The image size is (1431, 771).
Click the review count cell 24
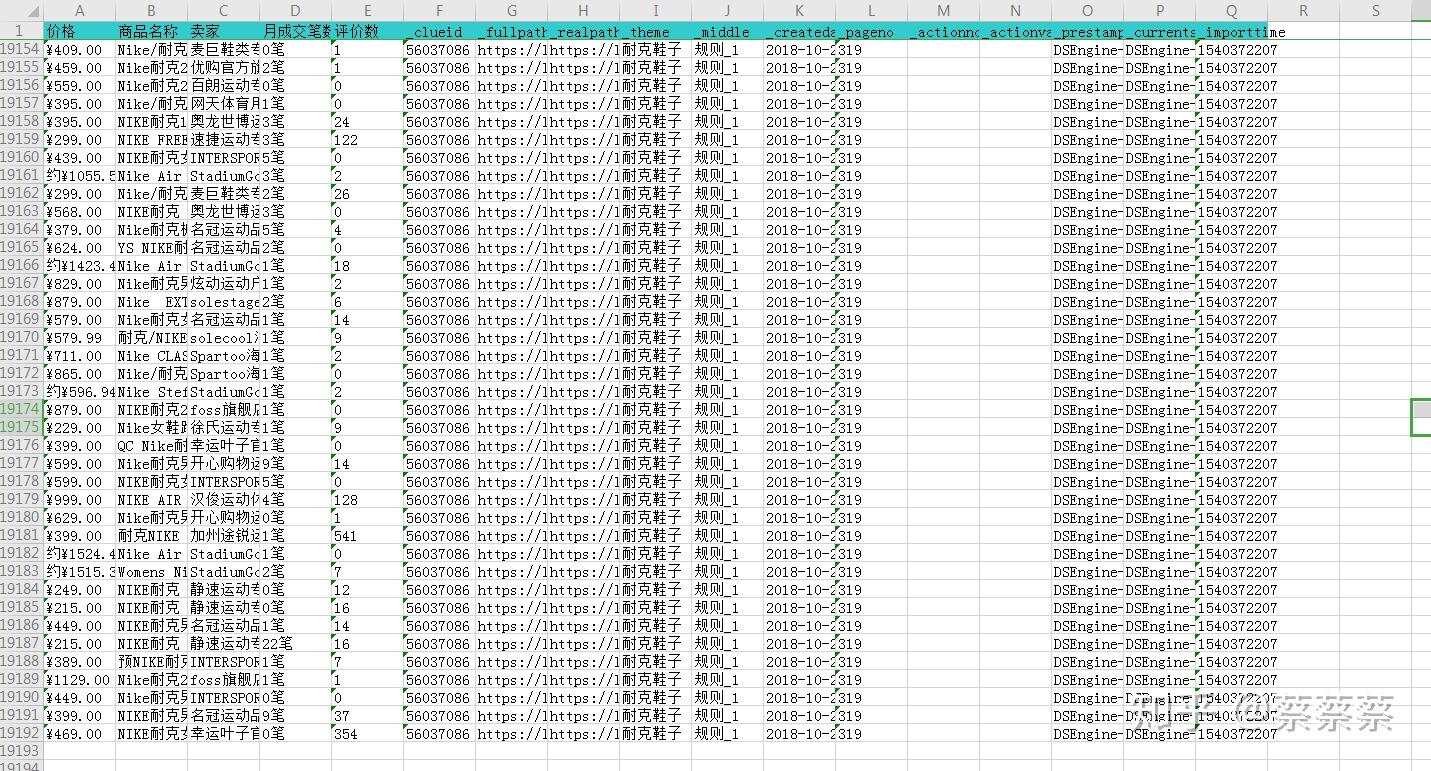pos(368,122)
